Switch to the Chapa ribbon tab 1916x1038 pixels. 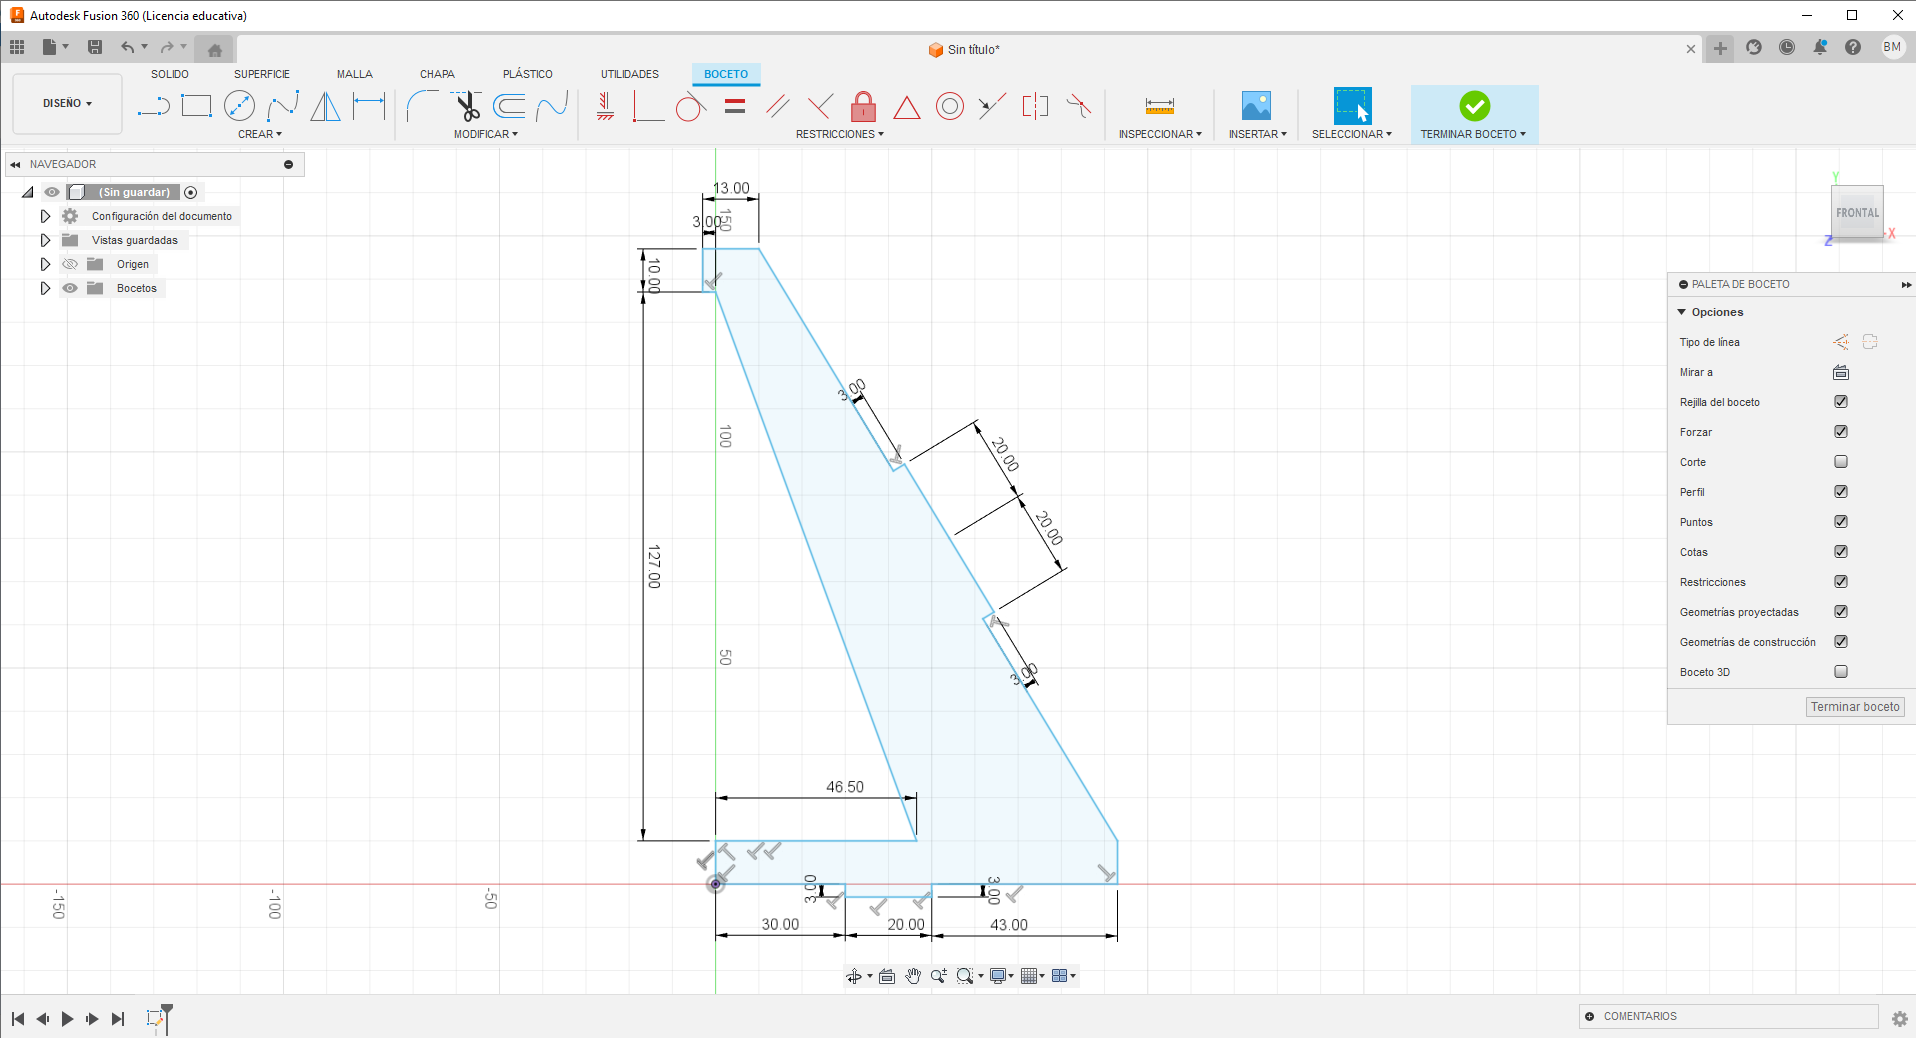click(x=437, y=73)
